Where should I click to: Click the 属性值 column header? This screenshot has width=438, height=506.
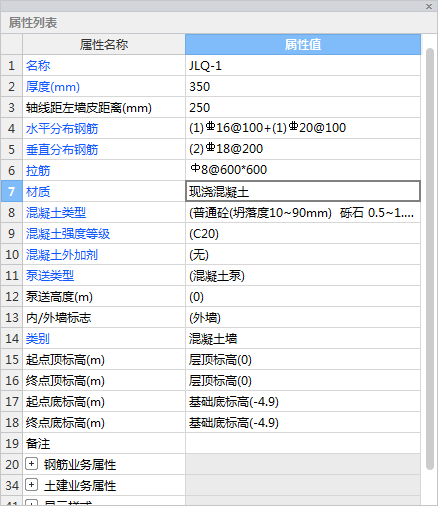(303, 44)
